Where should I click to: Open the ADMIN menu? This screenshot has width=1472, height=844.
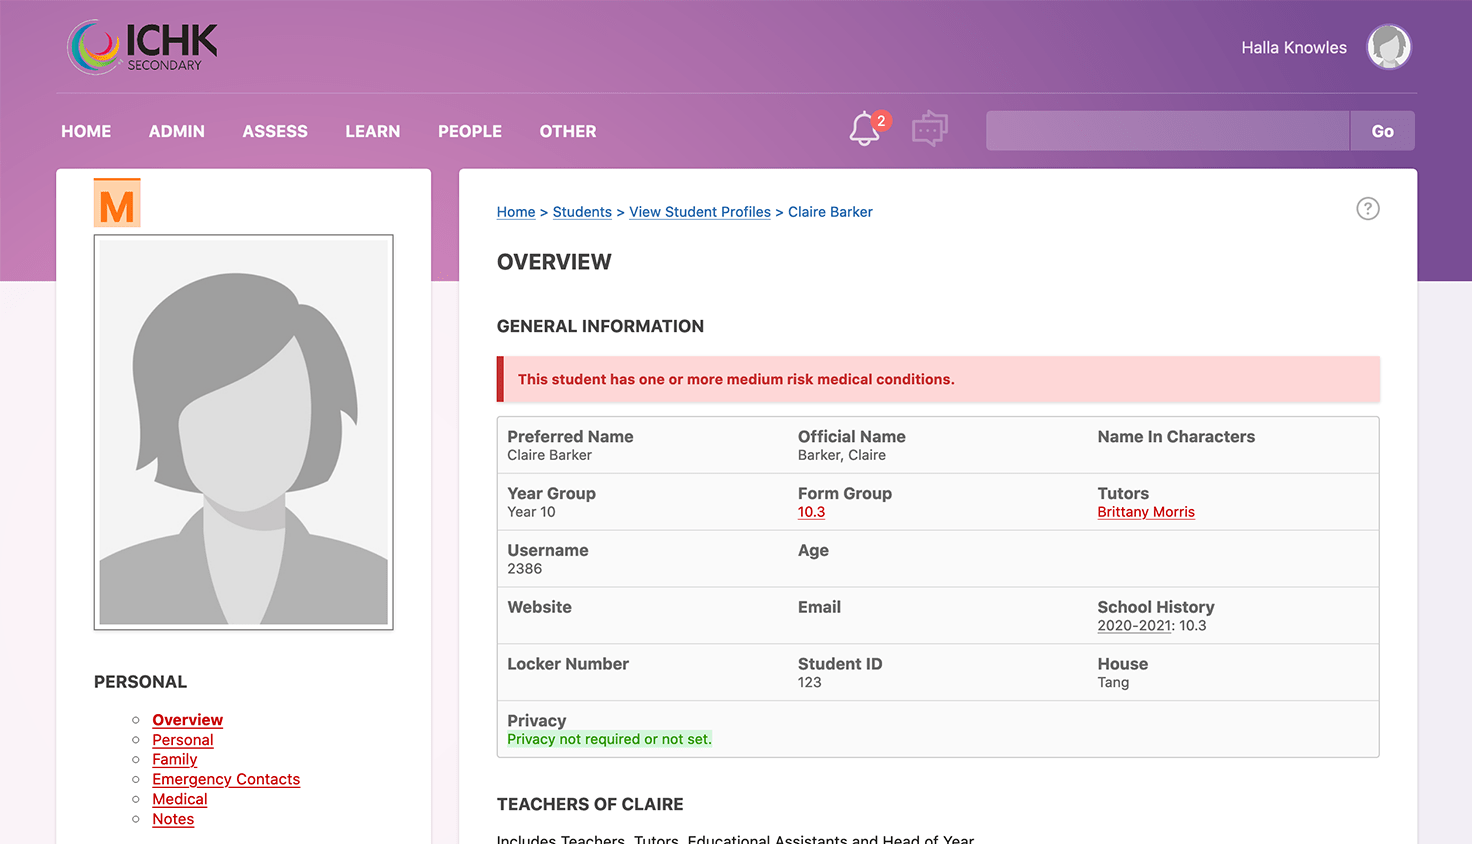176,131
